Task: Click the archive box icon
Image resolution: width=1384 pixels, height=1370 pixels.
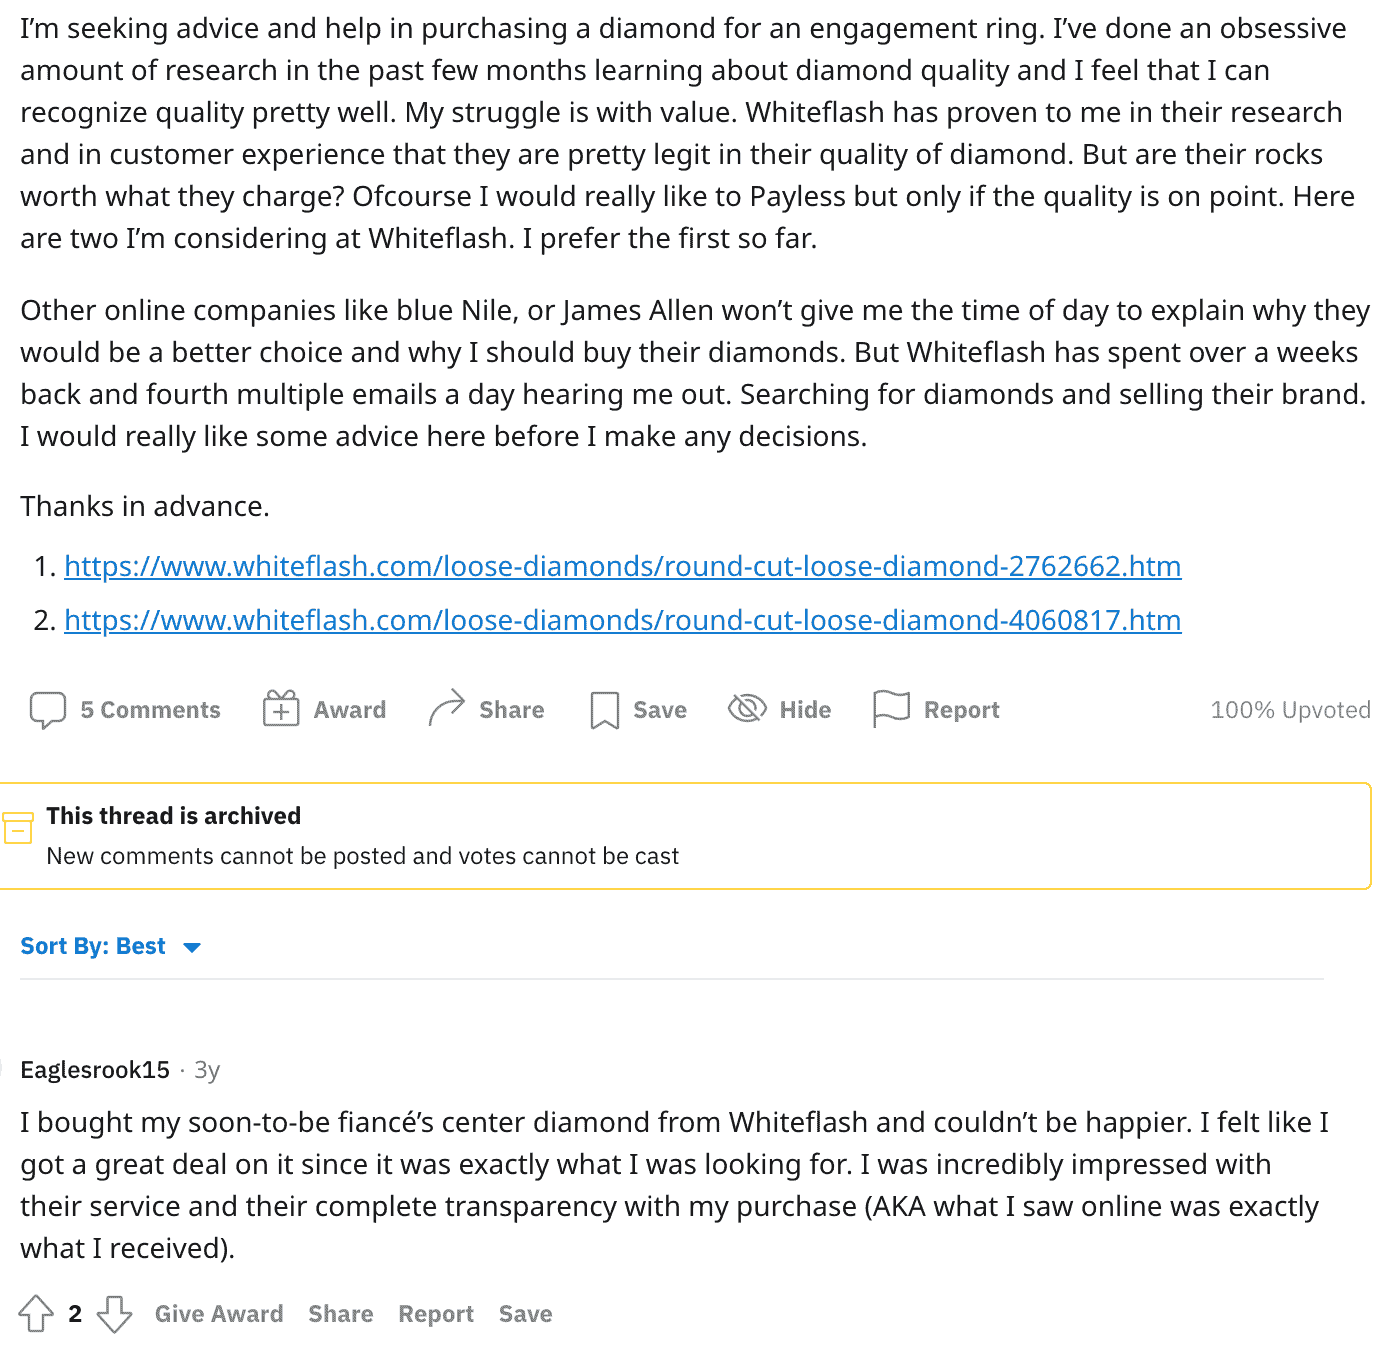Action: tap(18, 828)
